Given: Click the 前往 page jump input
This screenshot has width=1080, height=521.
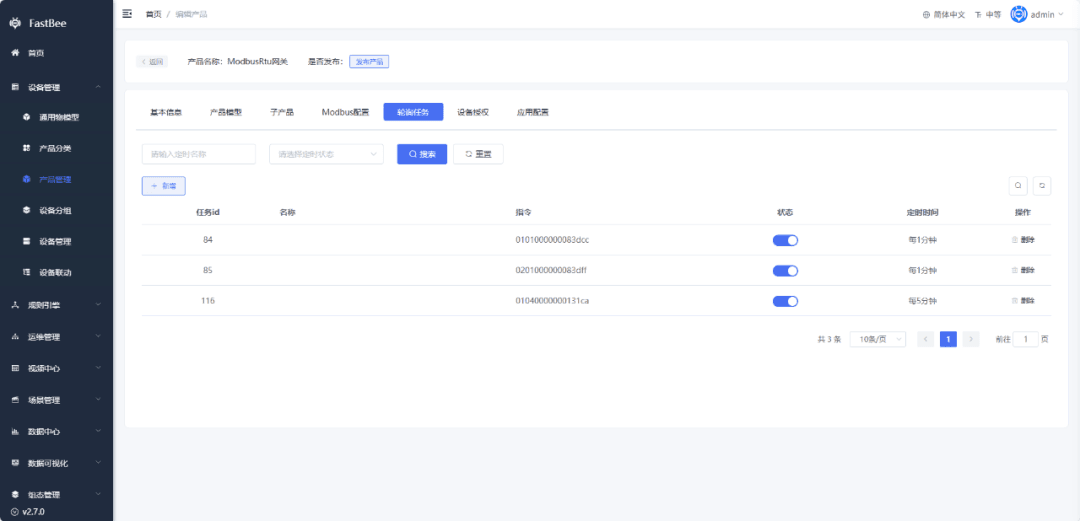Looking at the screenshot, I should pos(1026,339).
